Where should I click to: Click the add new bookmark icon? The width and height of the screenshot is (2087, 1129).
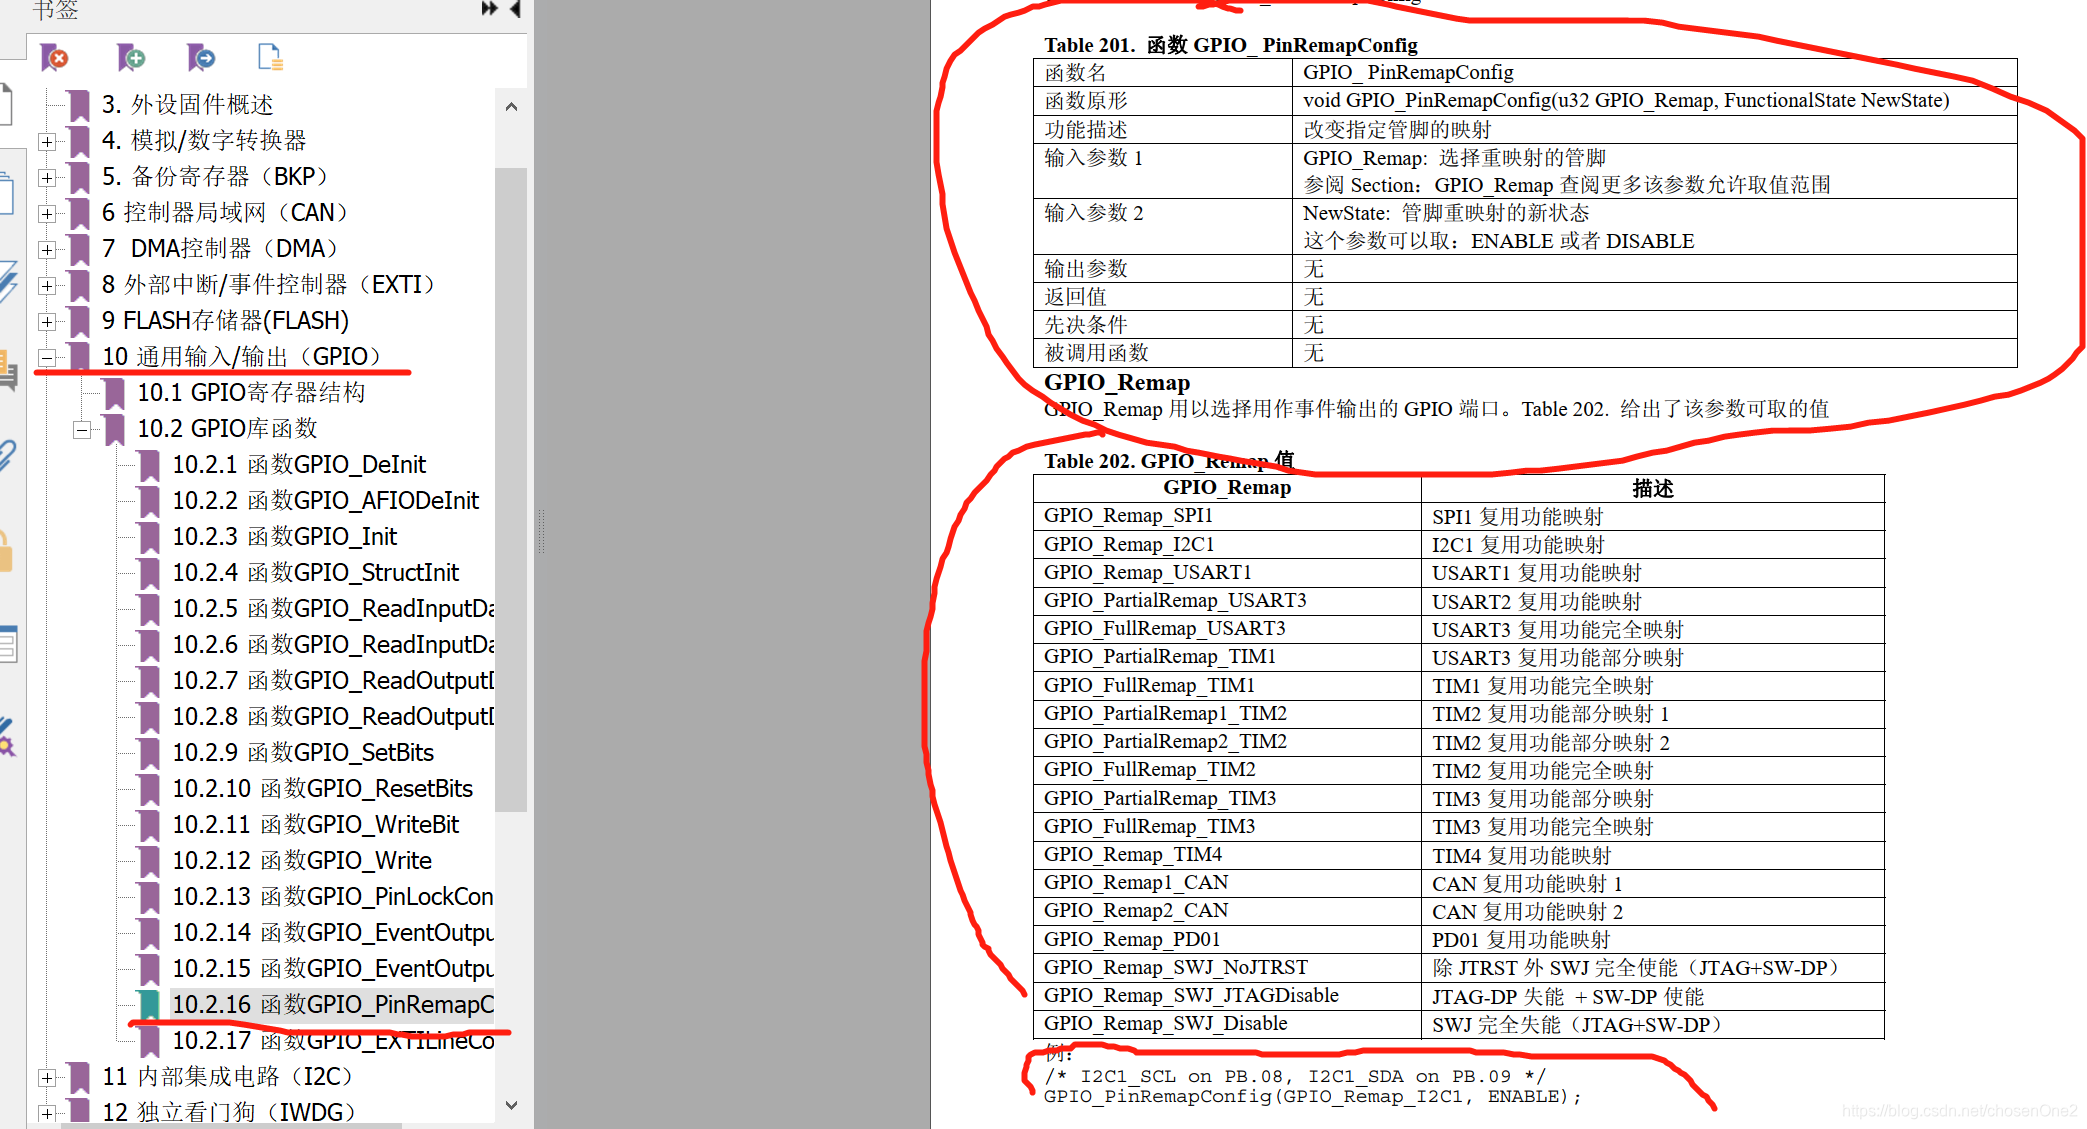(x=130, y=58)
